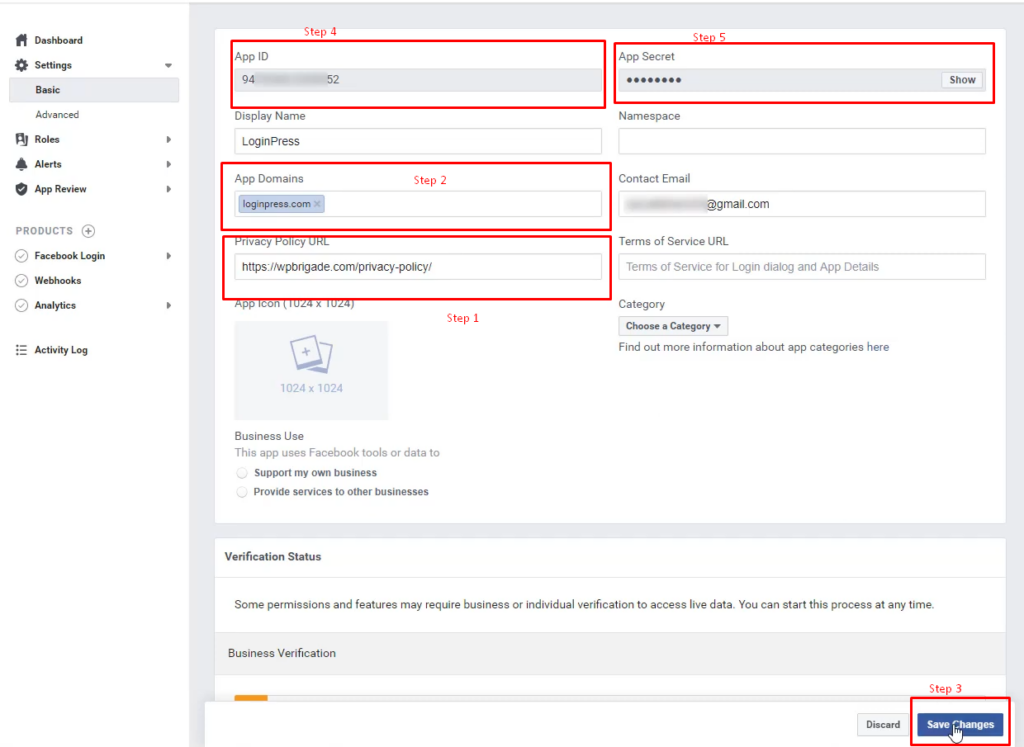Screen dimensions: 1024x747
Task: Click the Discard button
Action: click(x=882, y=724)
